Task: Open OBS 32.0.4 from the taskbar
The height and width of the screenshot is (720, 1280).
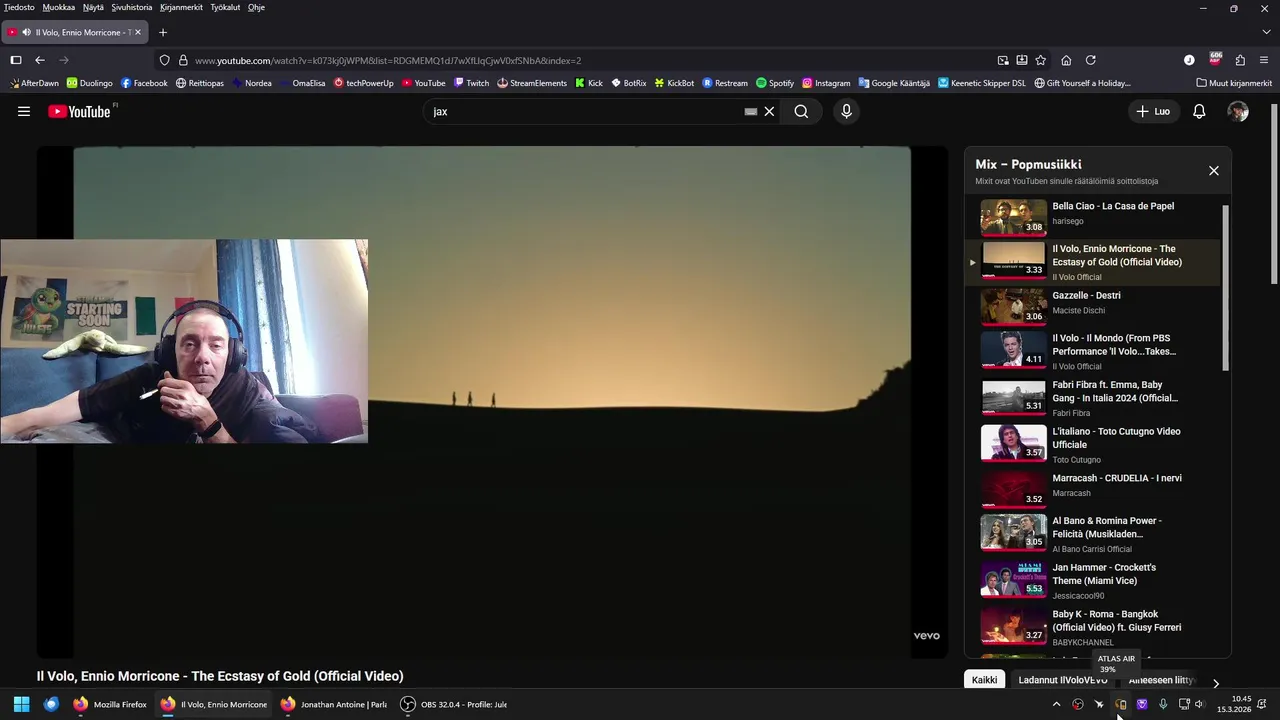Action: click(x=454, y=704)
